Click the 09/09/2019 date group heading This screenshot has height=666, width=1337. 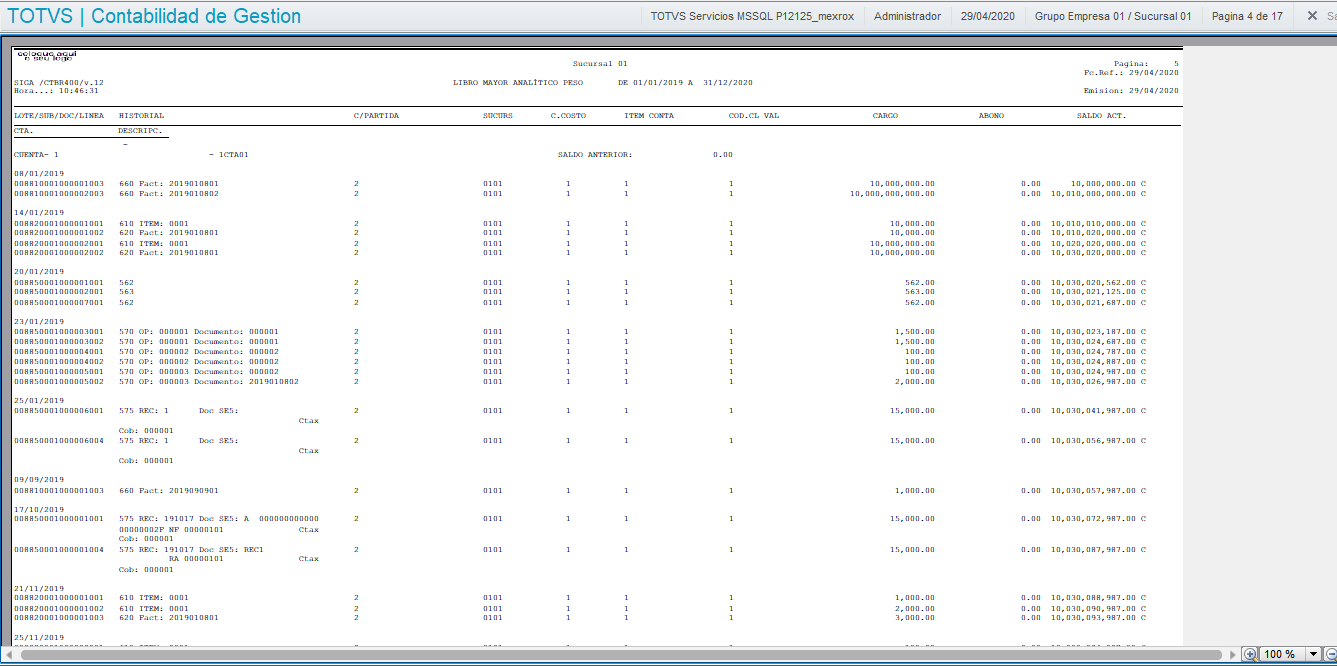click(x=39, y=479)
